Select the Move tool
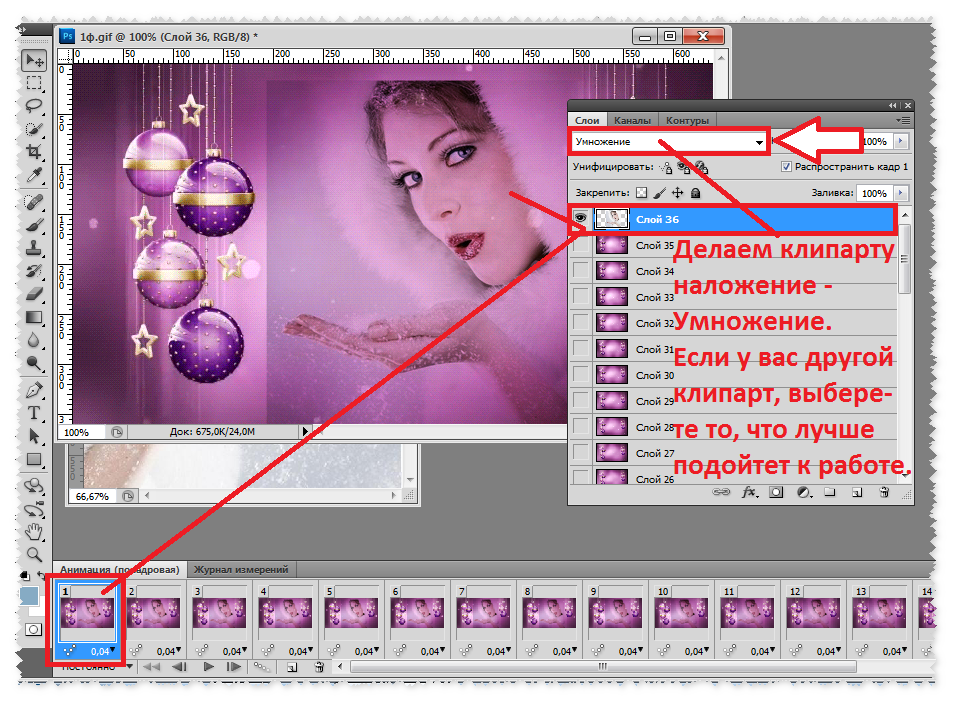 tap(34, 60)
